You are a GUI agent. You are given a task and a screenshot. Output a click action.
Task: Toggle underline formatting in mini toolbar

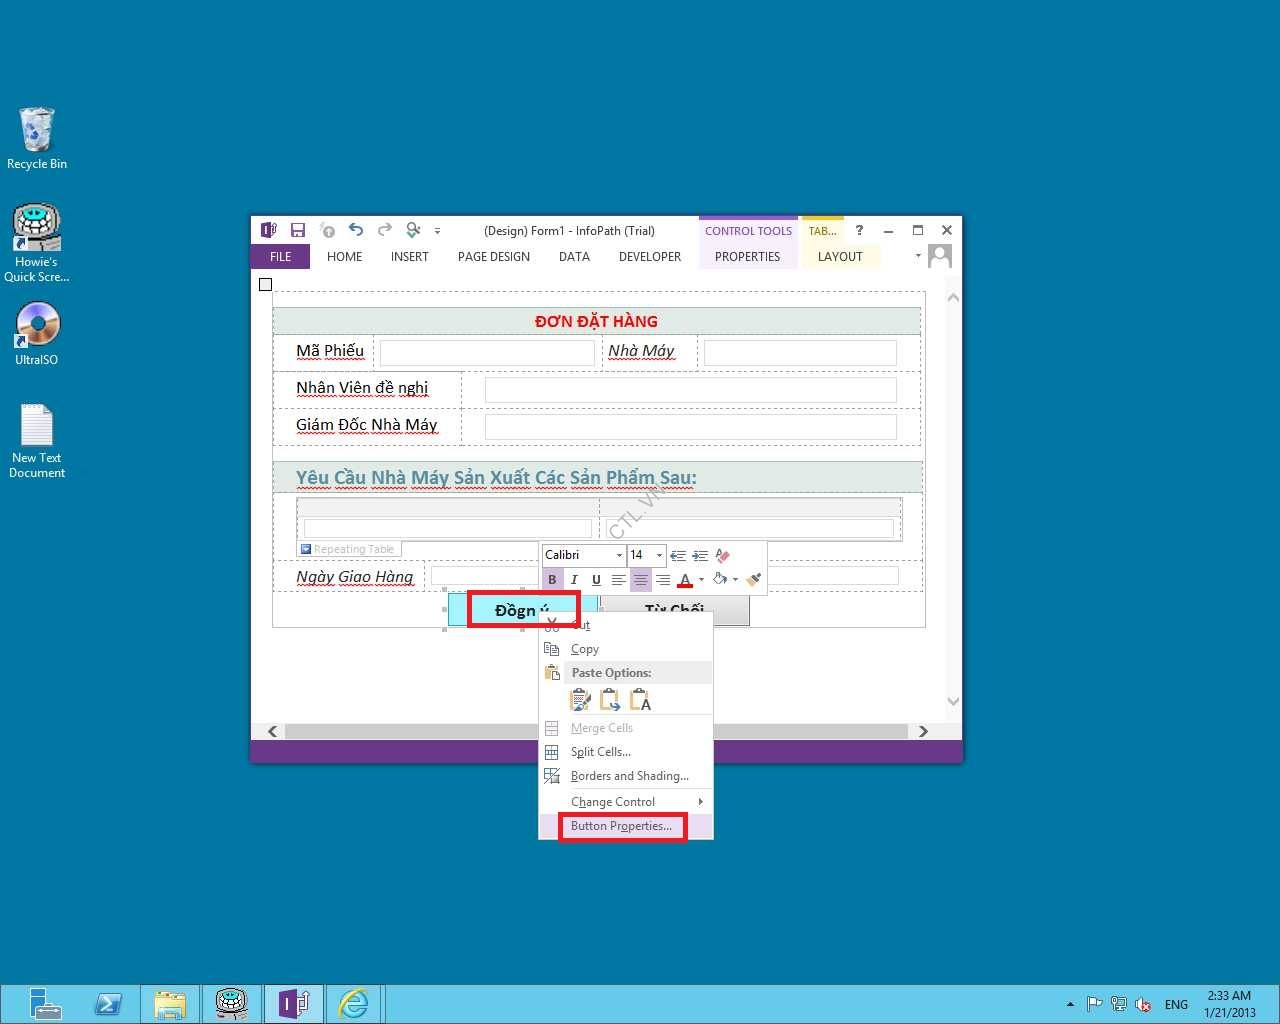(596, 580)
